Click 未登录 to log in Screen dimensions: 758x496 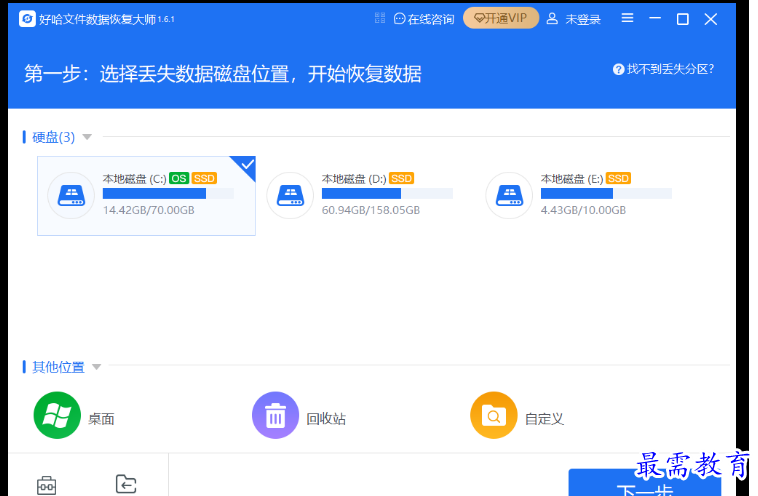[x=573, y=19]
